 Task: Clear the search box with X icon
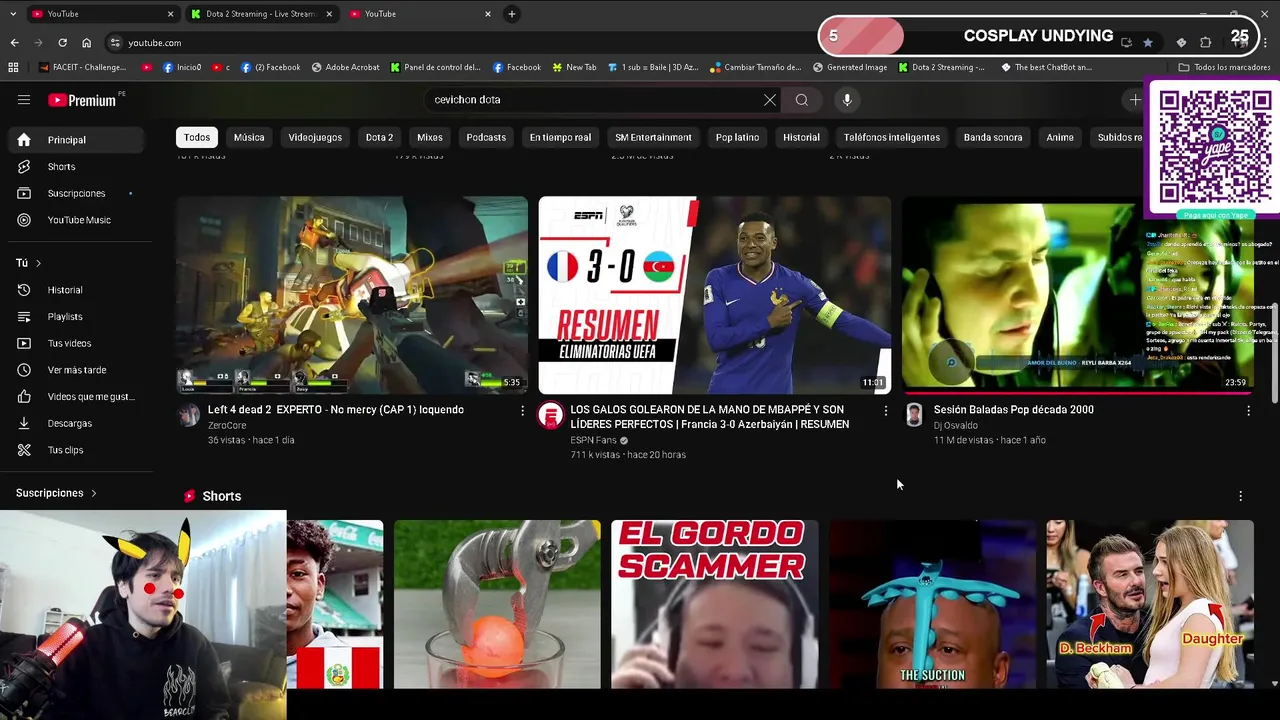[x=769, y=100]
